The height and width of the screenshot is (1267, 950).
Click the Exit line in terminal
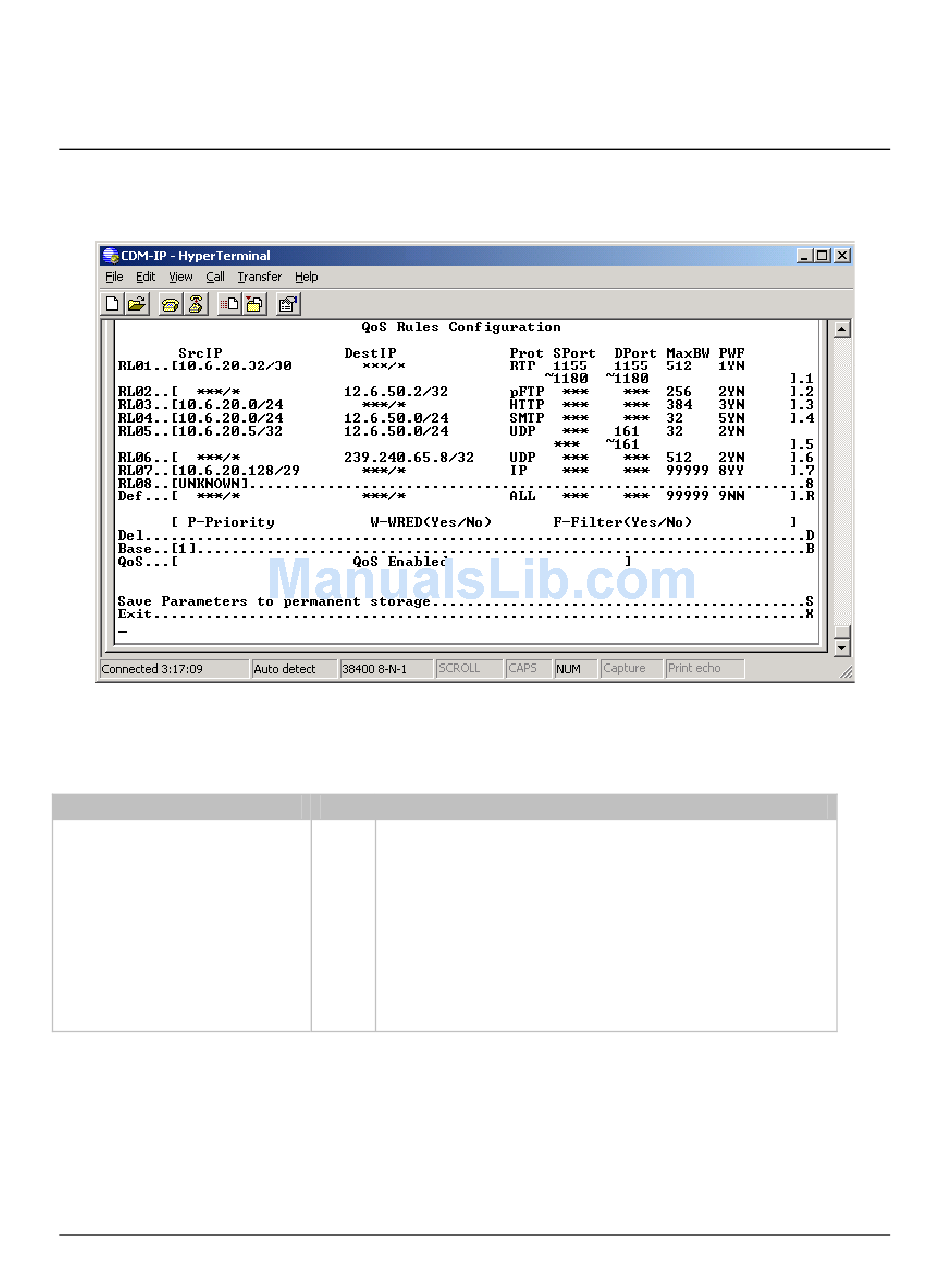click(466, 614)
